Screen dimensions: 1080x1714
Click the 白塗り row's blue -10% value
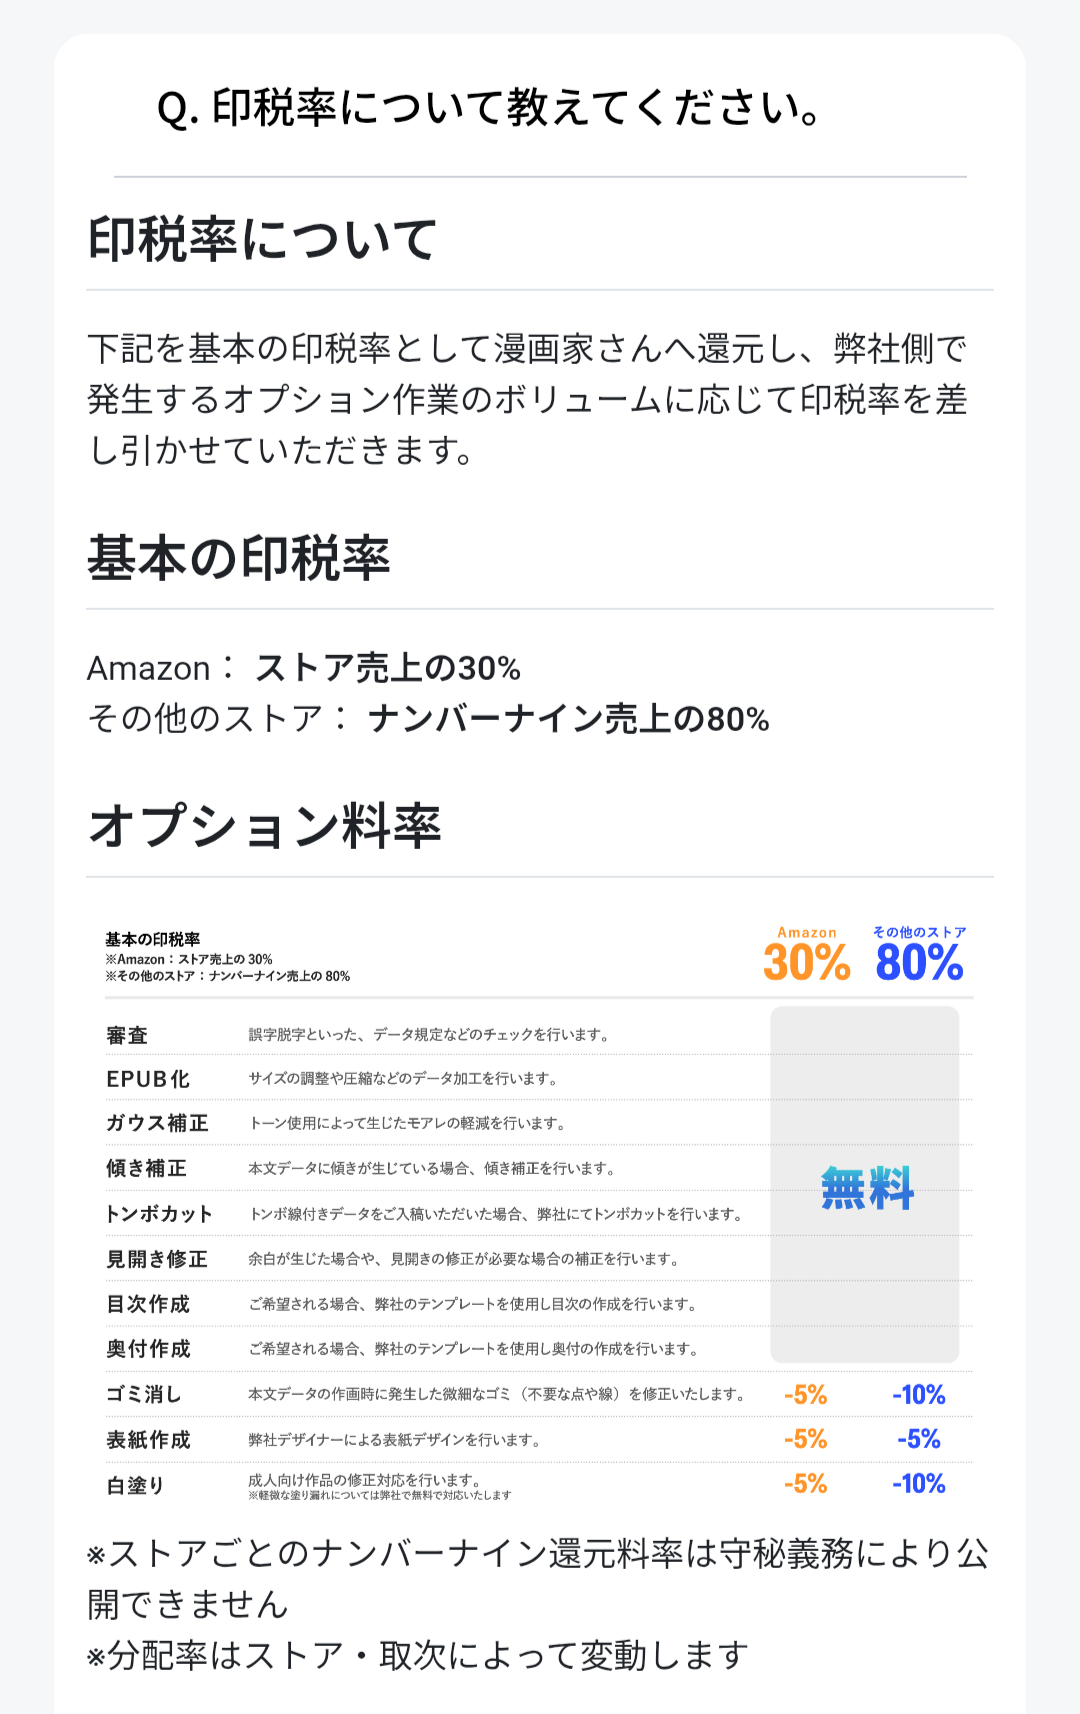918,1484
